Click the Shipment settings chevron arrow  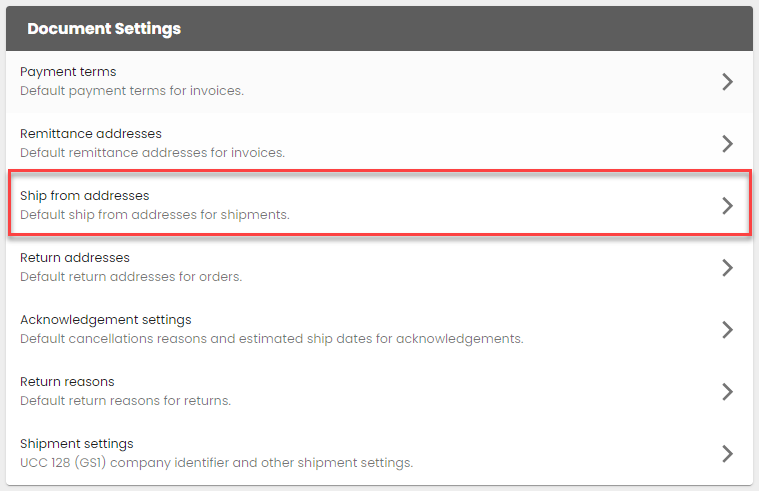pyautogui.click(x=728, y=454)
